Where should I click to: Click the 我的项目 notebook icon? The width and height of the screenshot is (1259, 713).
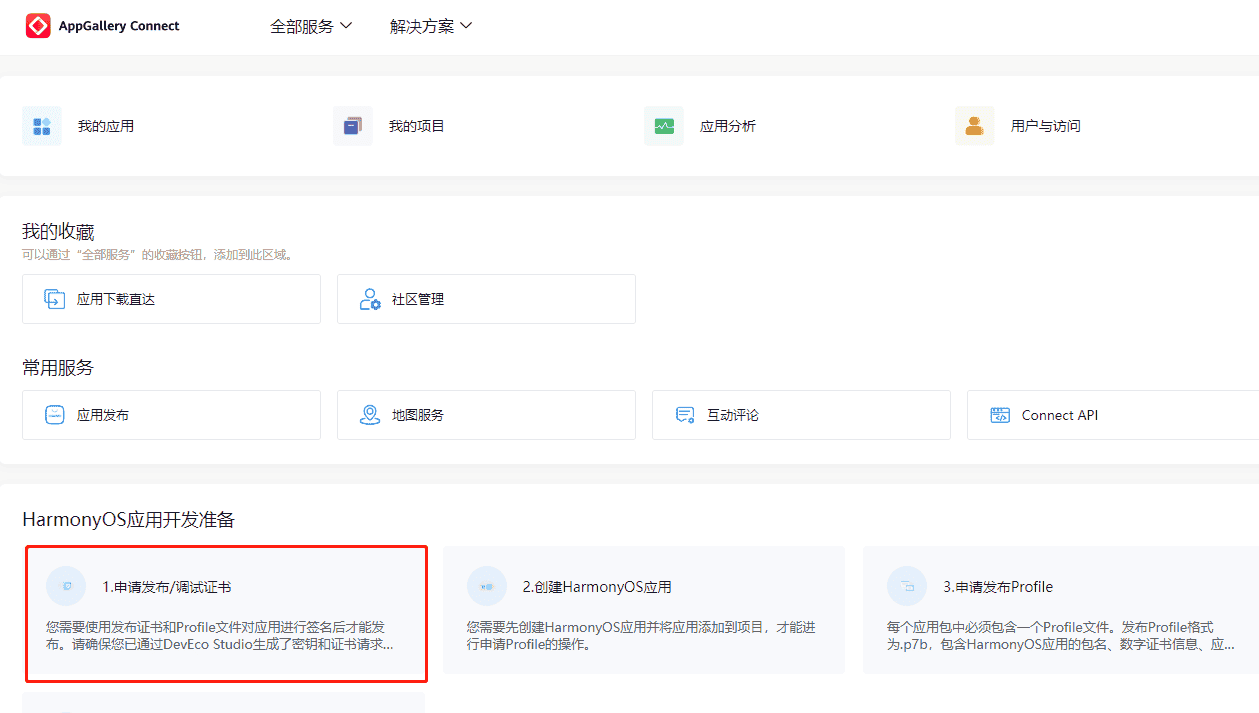click(352, 125)
